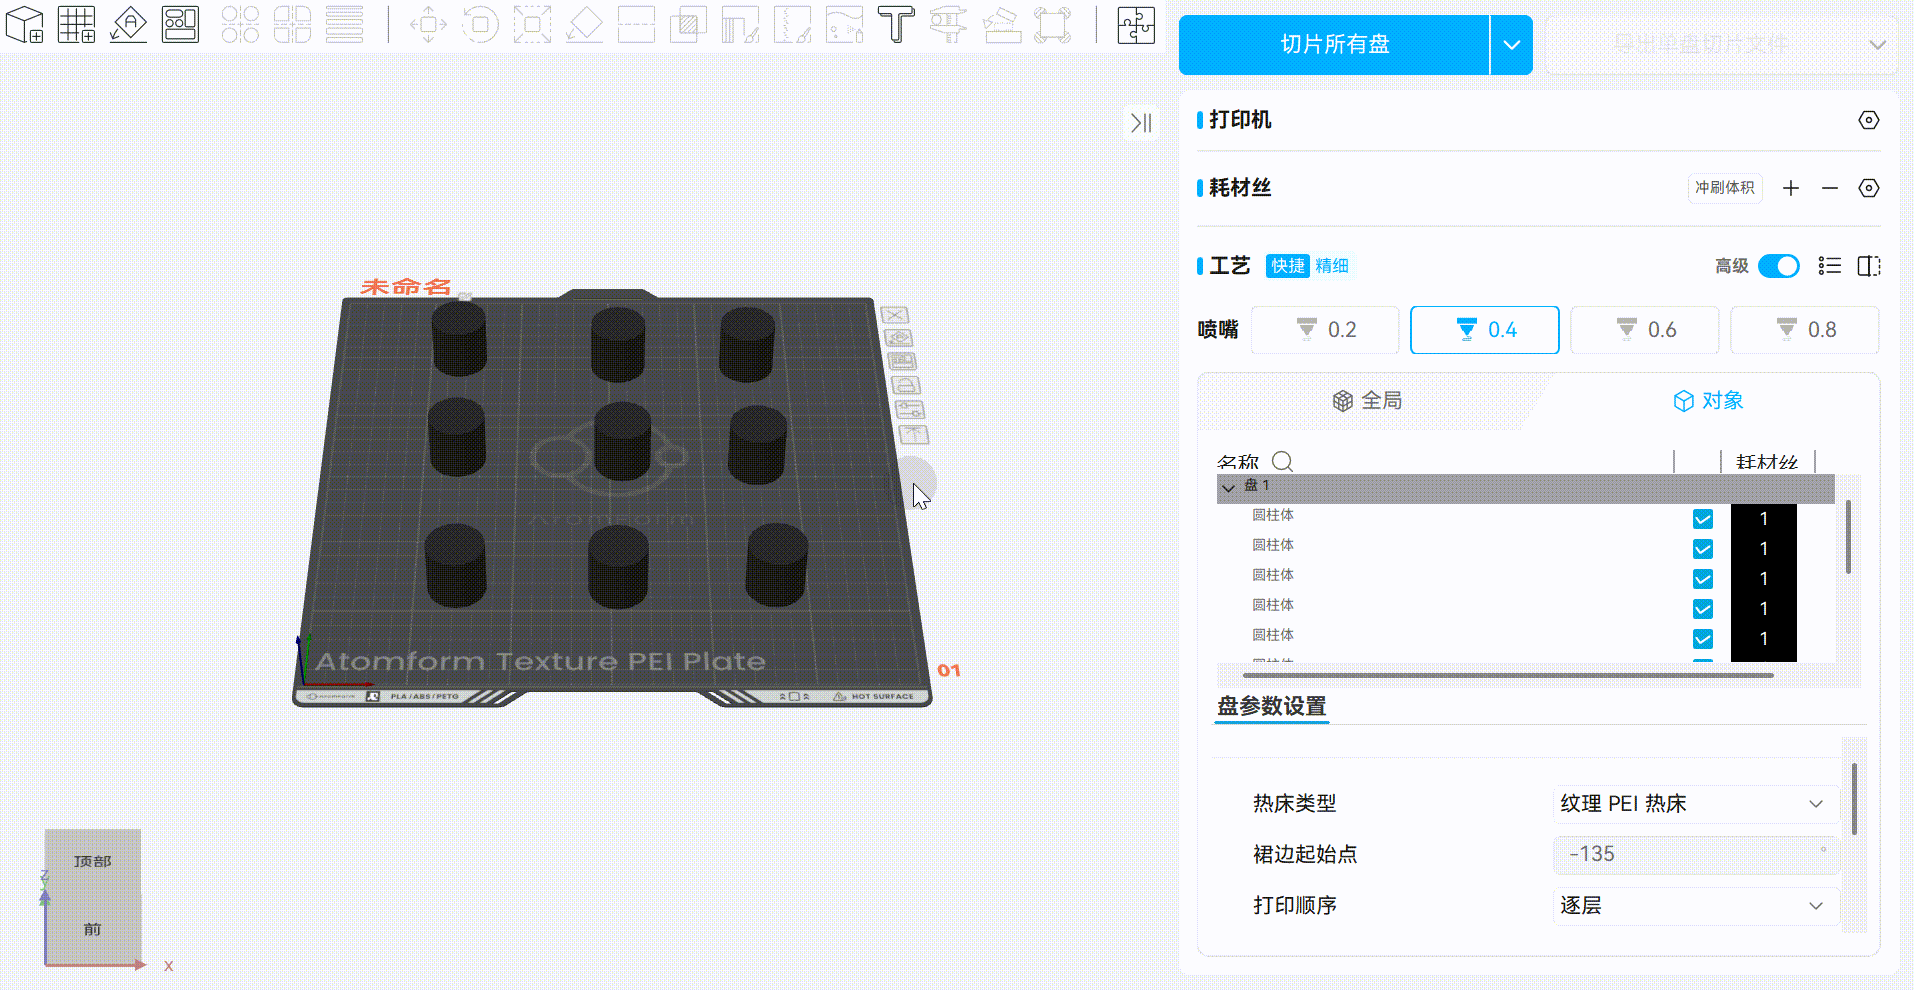Screen dimensions: 1914x990
Task: Click the filament color cell of first 圆柱体
Action: pyautogui.click(x=1764, y=519)
